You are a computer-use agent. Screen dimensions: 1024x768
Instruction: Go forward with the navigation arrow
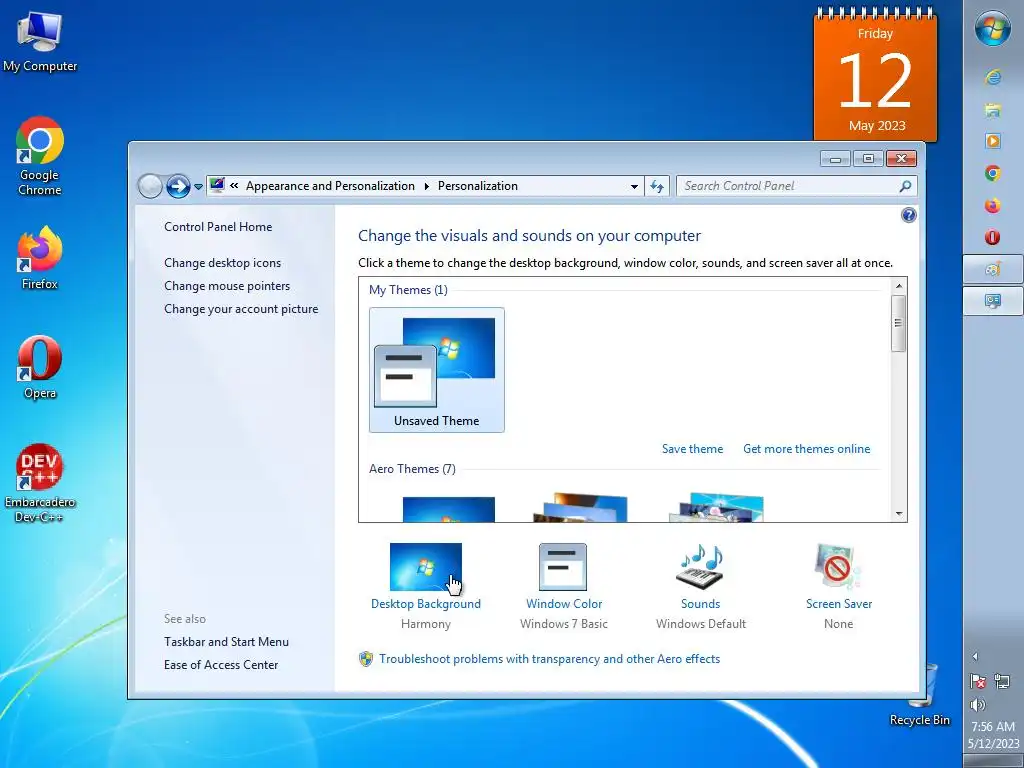178,186
